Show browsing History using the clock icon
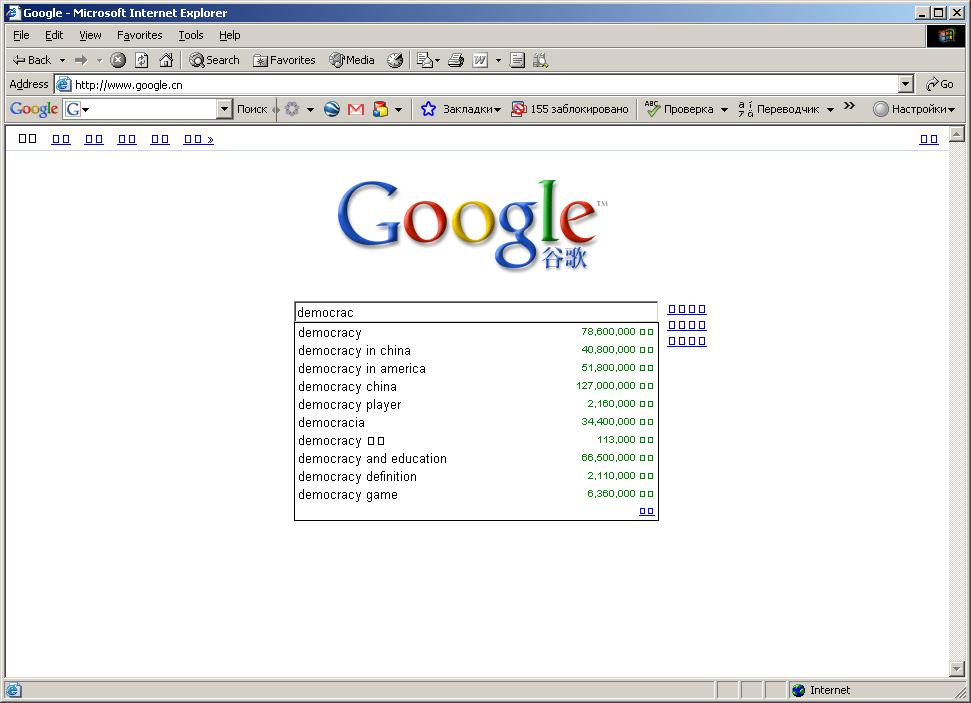 [x=395, y=60]
